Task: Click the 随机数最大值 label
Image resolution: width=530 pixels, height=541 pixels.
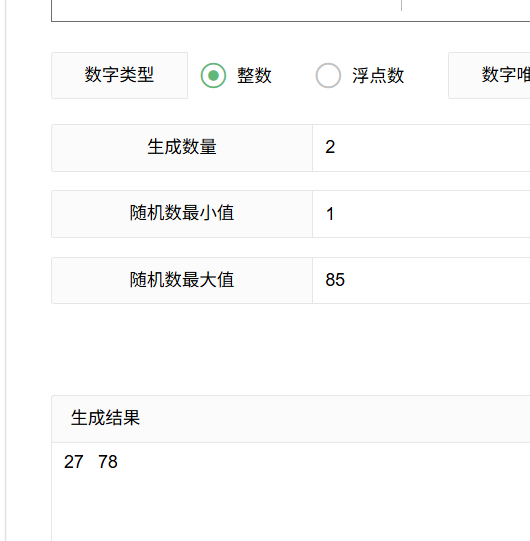Action: (x=182, y=280)
